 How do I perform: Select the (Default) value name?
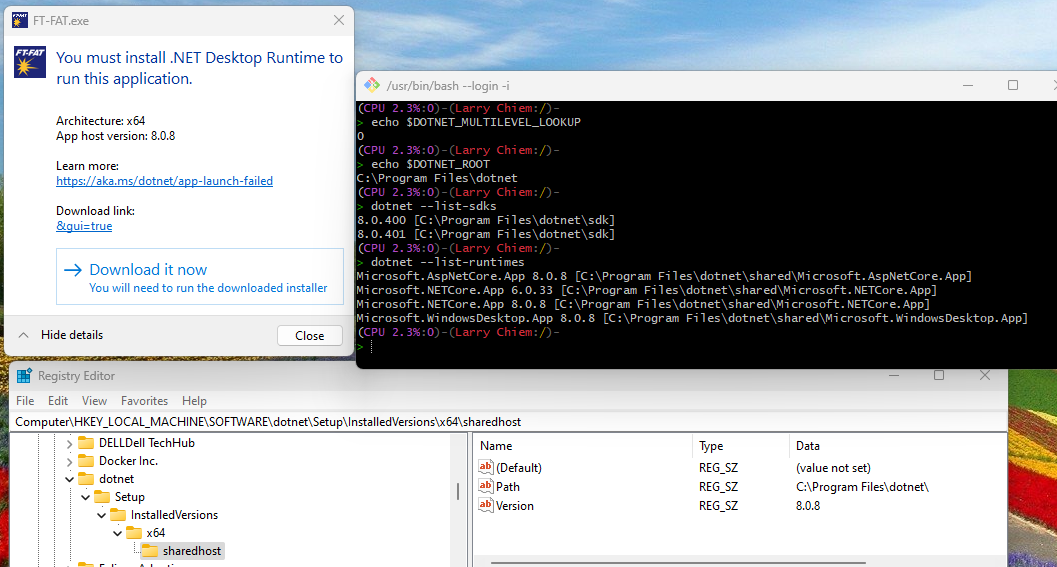(x=518, y=467)
